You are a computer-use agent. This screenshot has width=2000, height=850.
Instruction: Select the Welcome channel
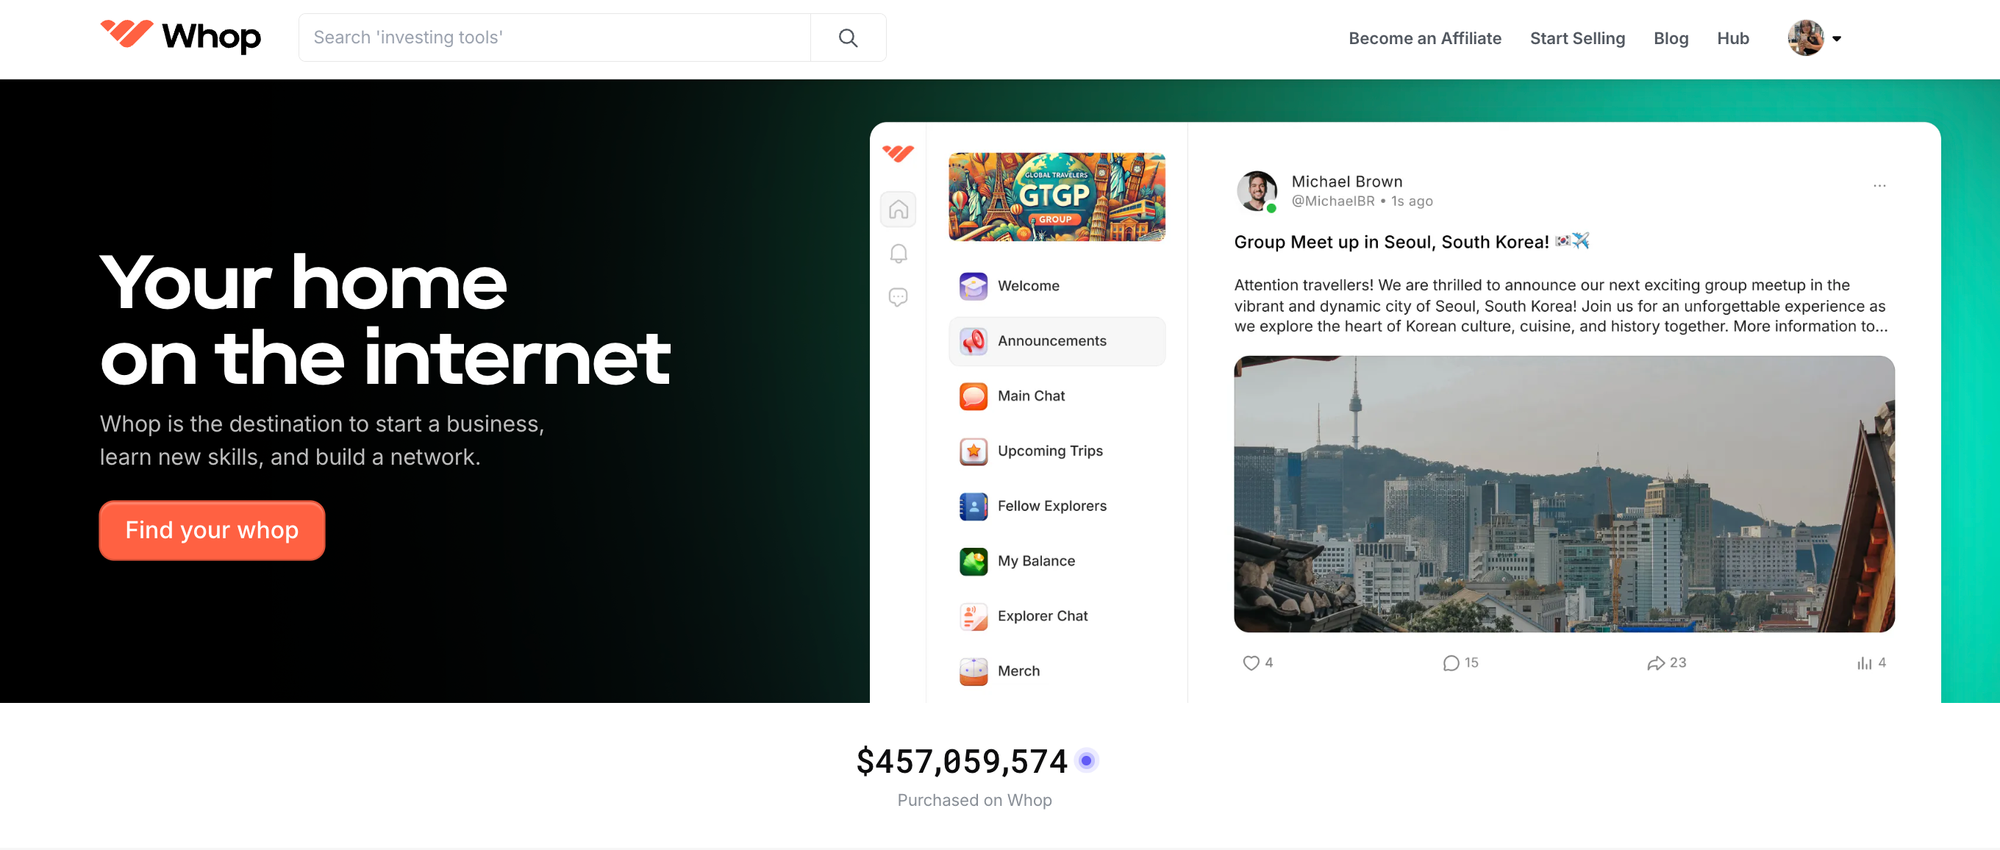point(1057,286)
